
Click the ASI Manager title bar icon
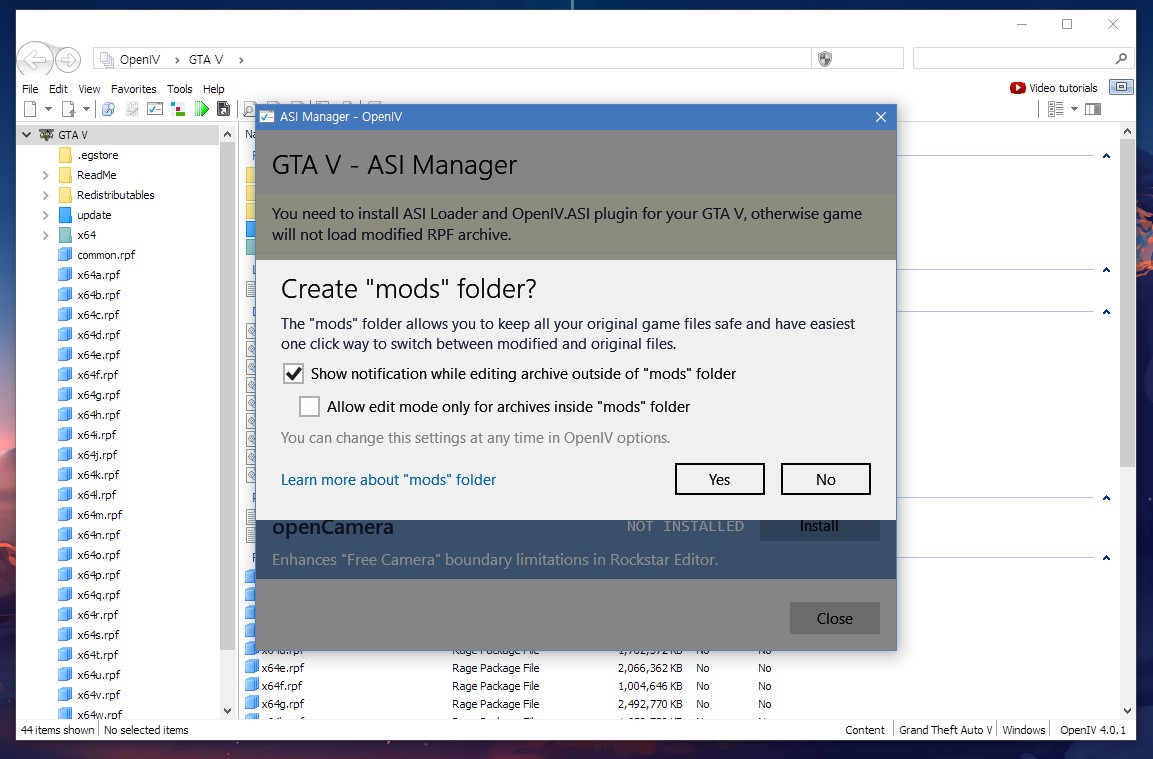pyautogui.click(x=267, y=117)
